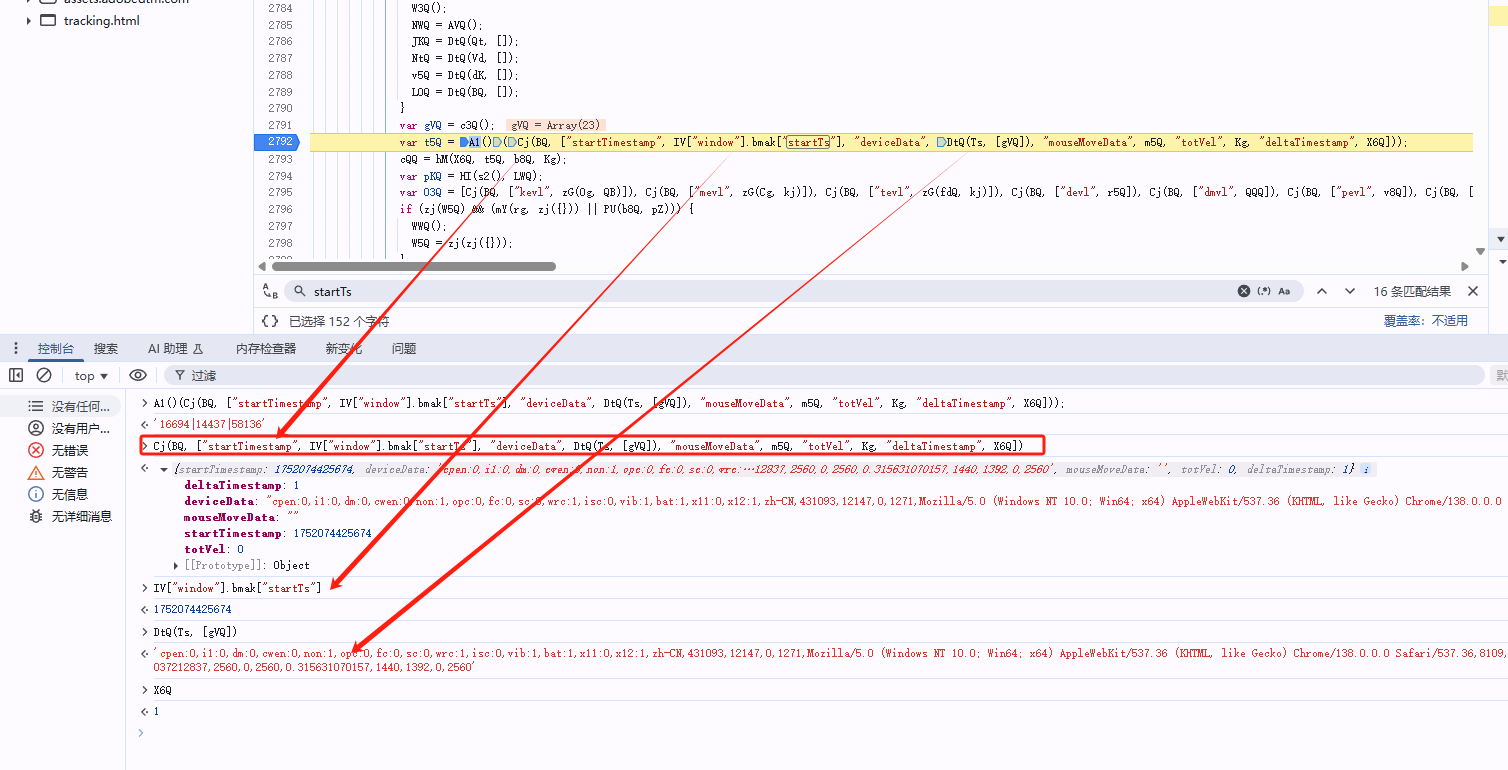Toggle breakpoint on line 2792
This screenshot has width=1508, height=770.
(280, 142)
